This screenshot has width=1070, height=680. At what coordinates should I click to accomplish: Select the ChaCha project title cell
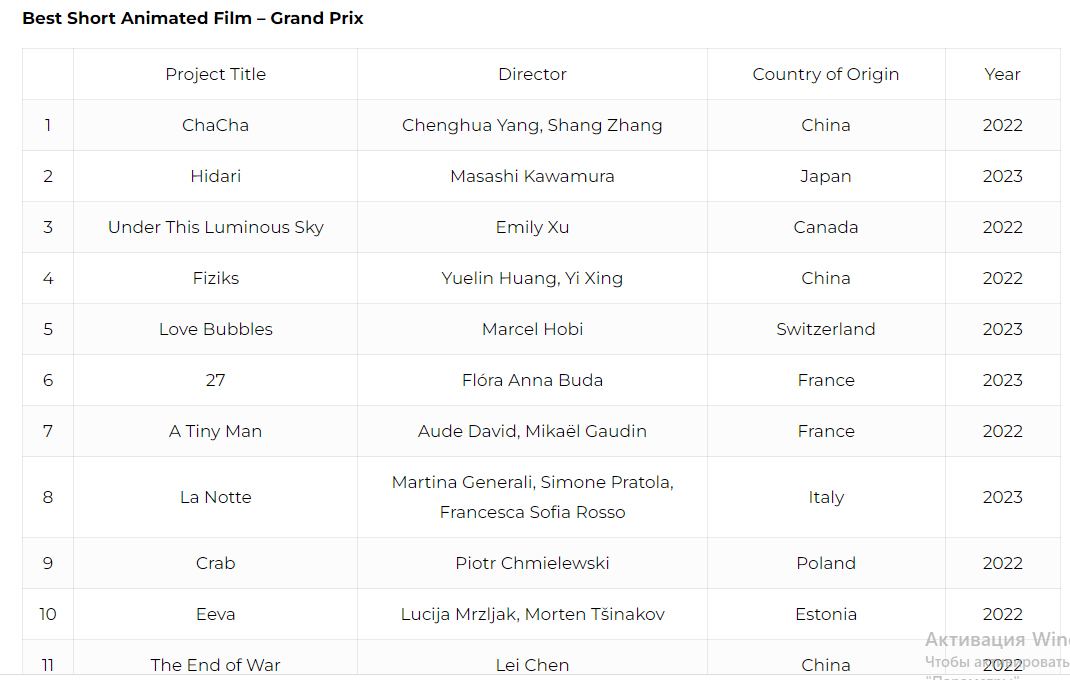pos(215,125)
